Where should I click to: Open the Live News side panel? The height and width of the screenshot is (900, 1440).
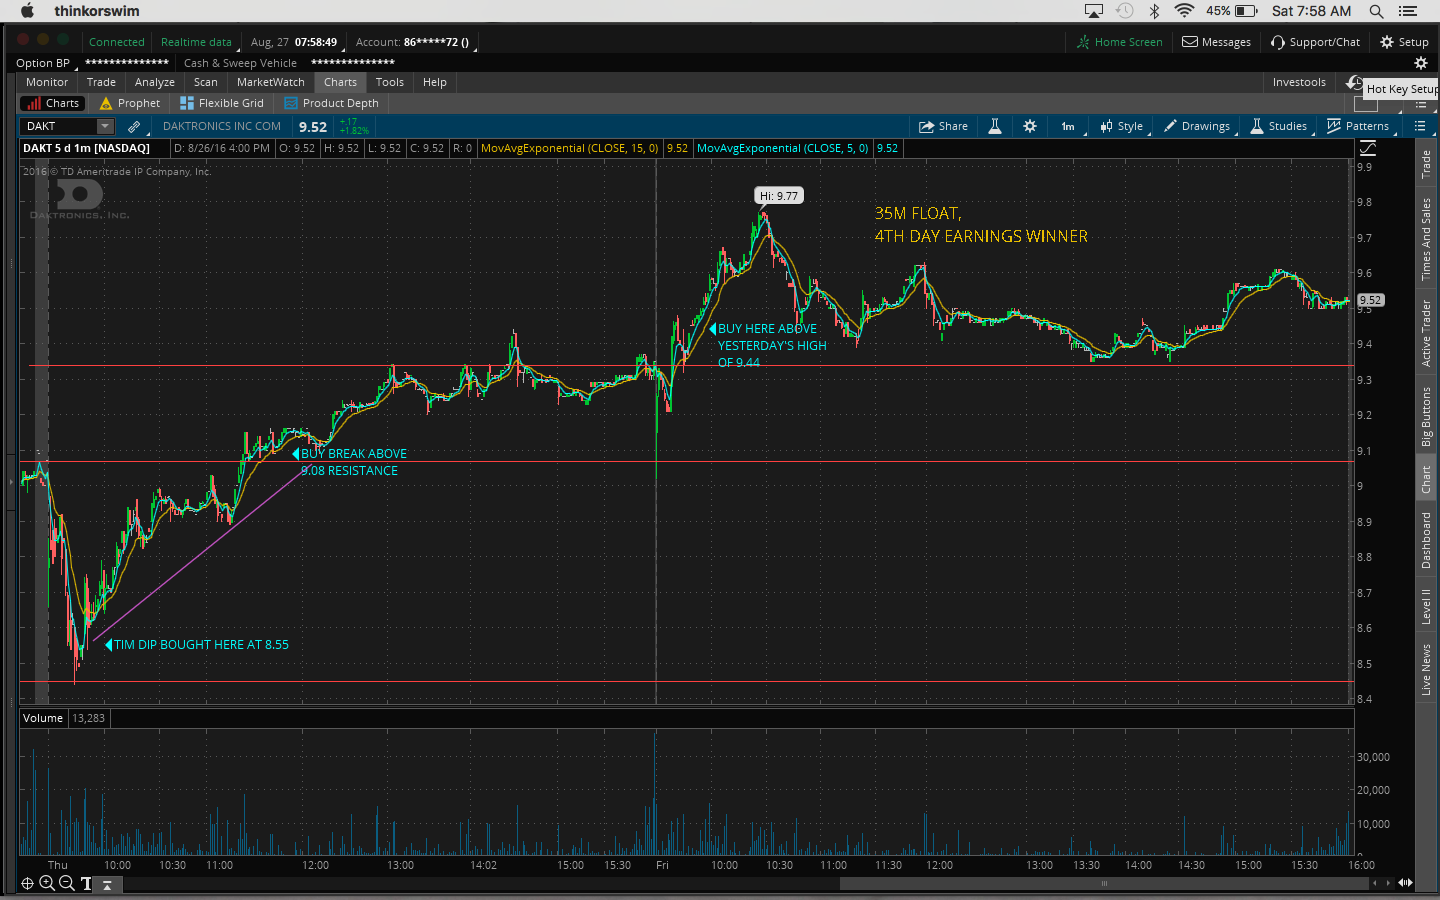[1427, 670]
